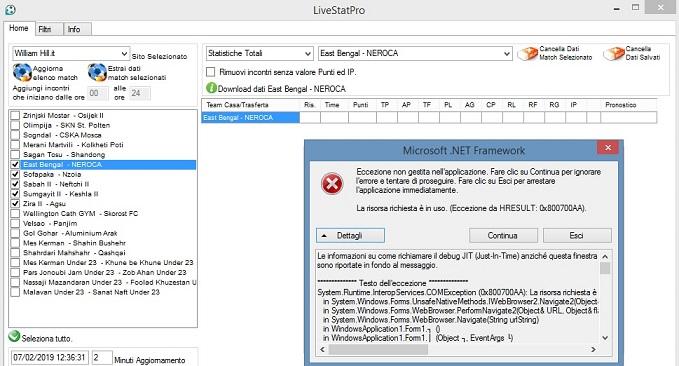
Task: Check the Shahrdari Mahshahr - Qashqai match
Action: (15, 253)
